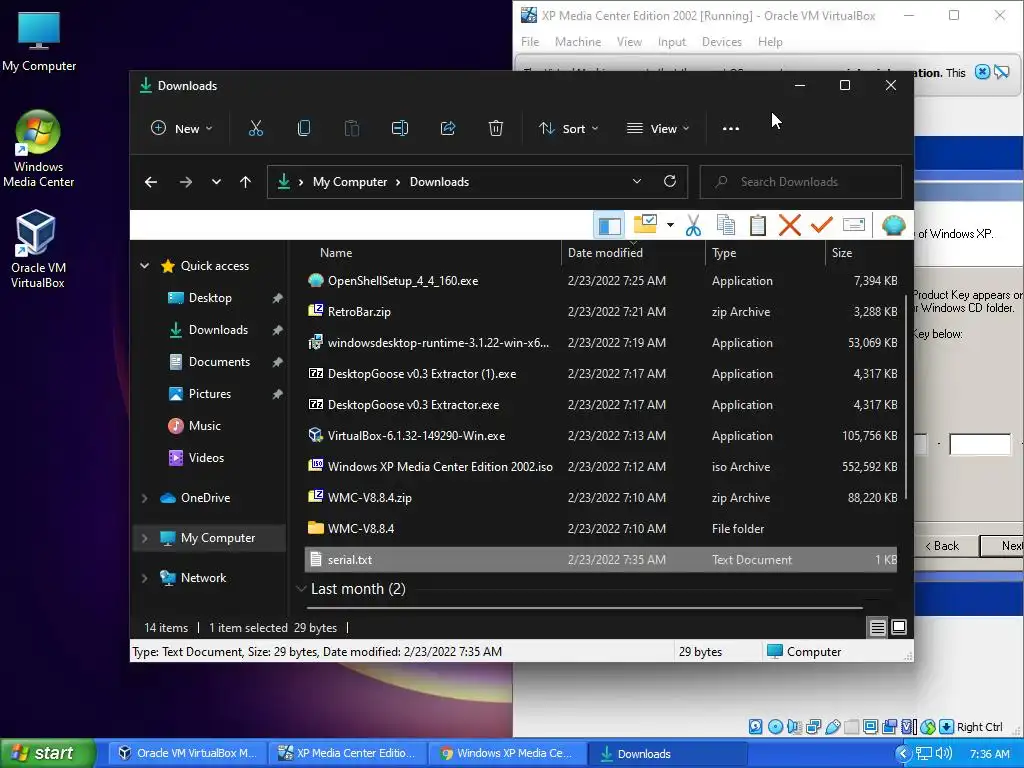The width and height of the screenshot is (1024, 768).
Task: Select Documents in Quick access
Action: pos(219,362)
